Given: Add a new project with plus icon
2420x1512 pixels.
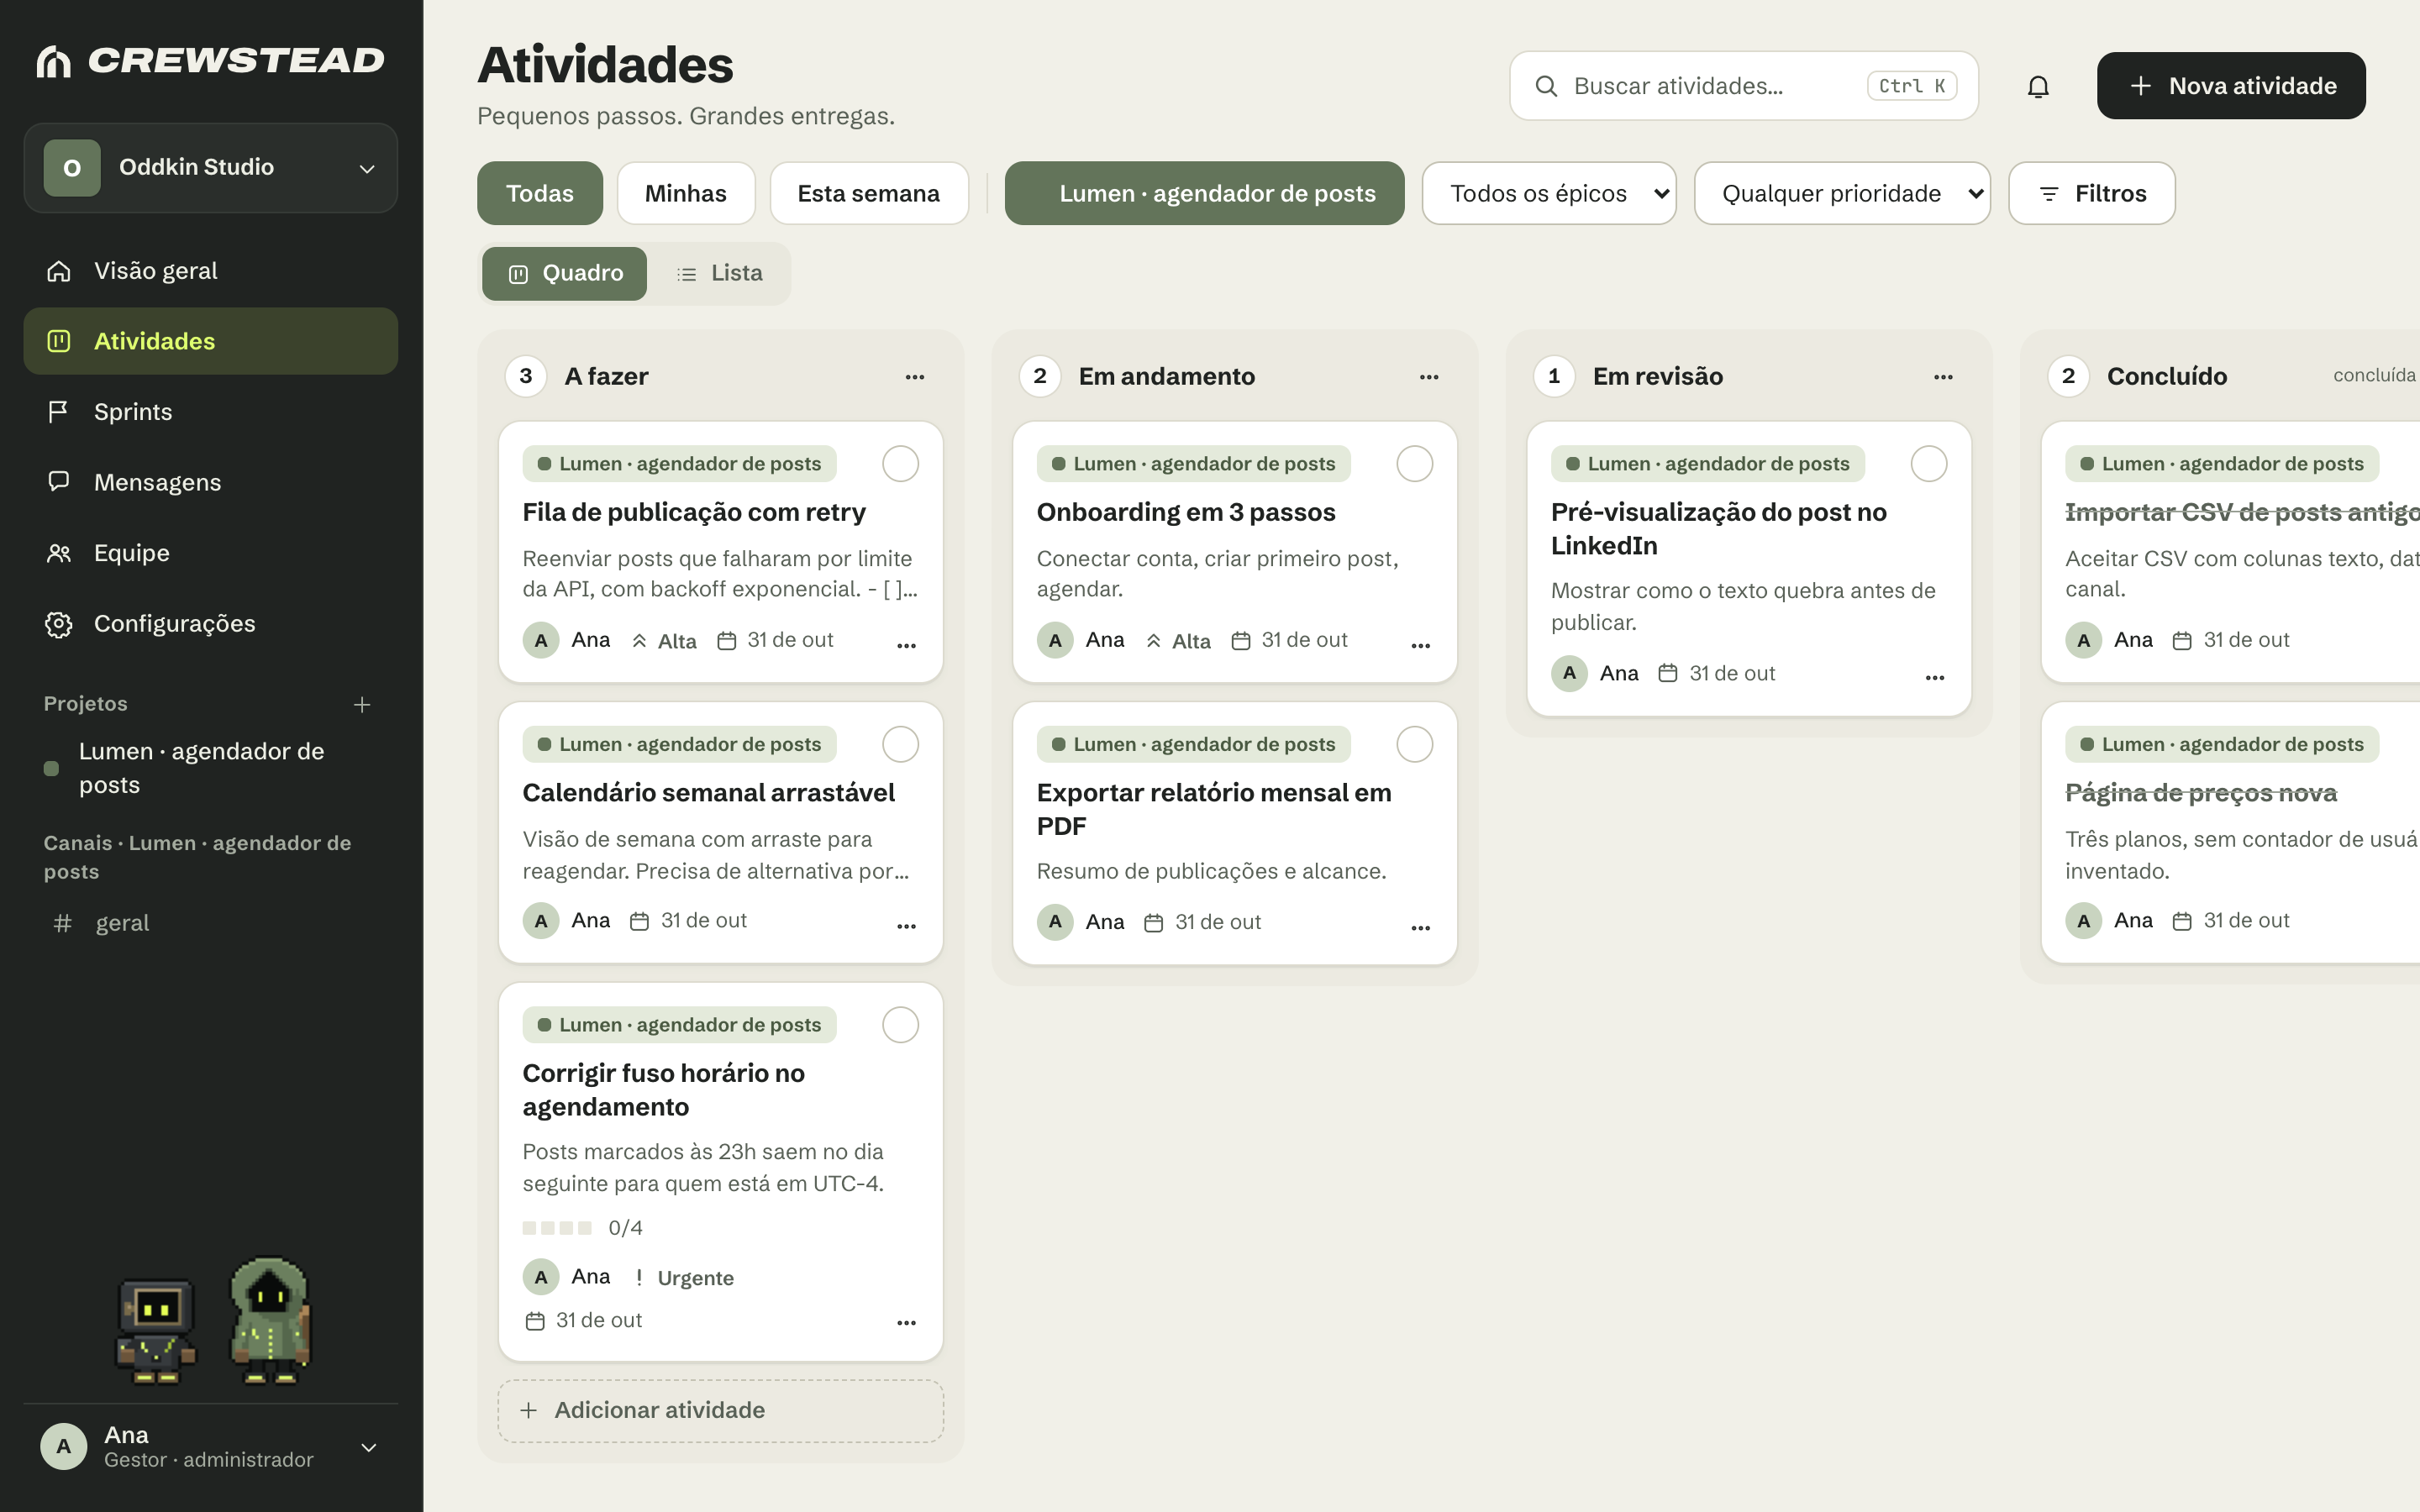Looking at the screenshot, I should click(362, 705).
